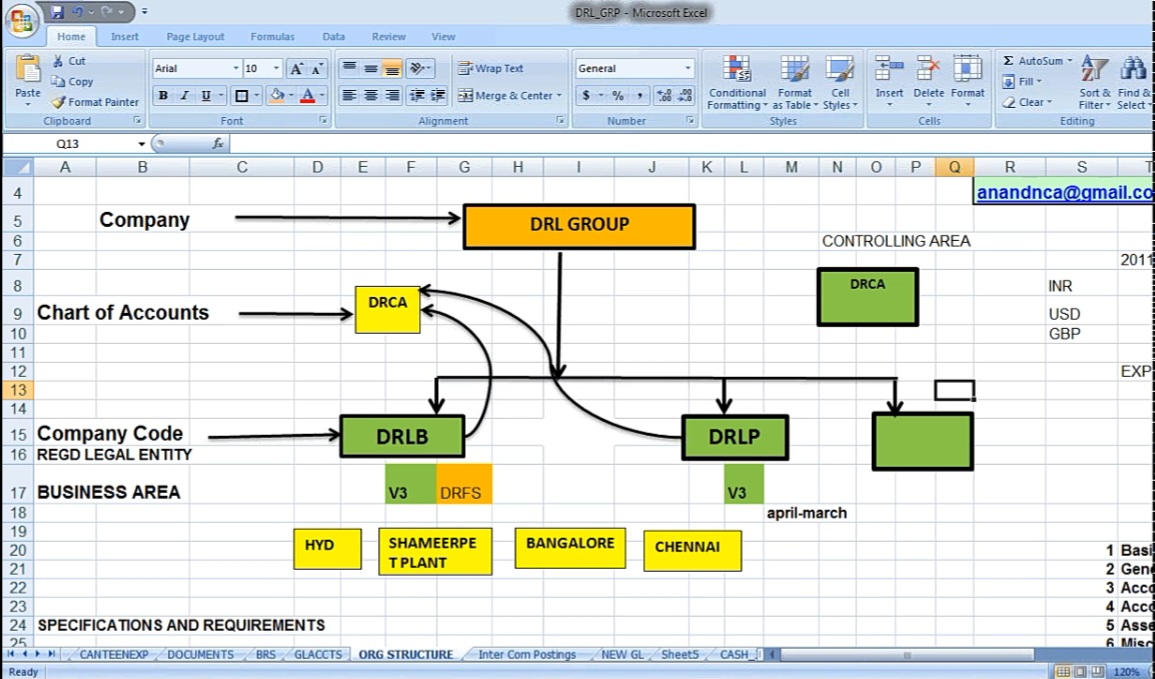
Task: Decrease font size with Shrink Font
Action: (x=317, y=68)
